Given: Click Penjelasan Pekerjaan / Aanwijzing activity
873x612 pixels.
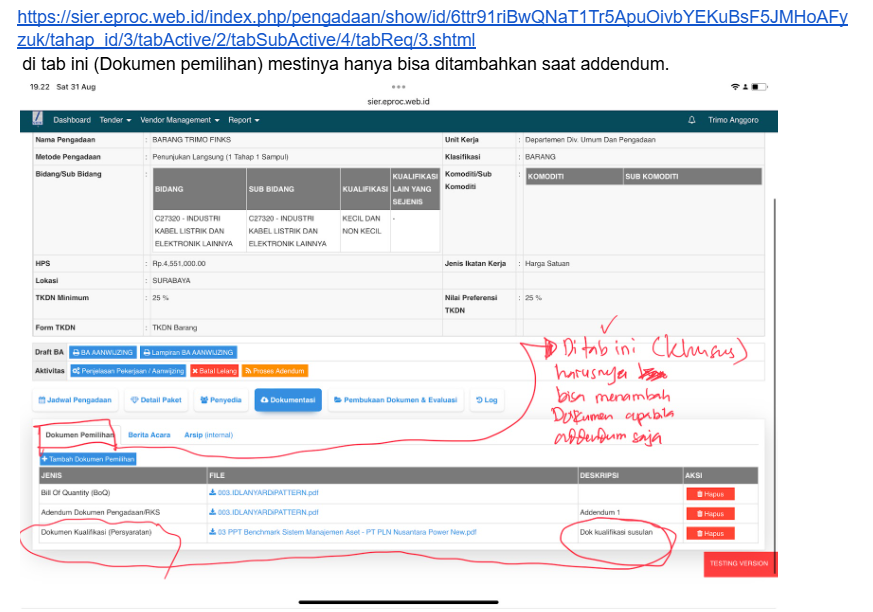Looking at the screenshot, I should point(128,370).
